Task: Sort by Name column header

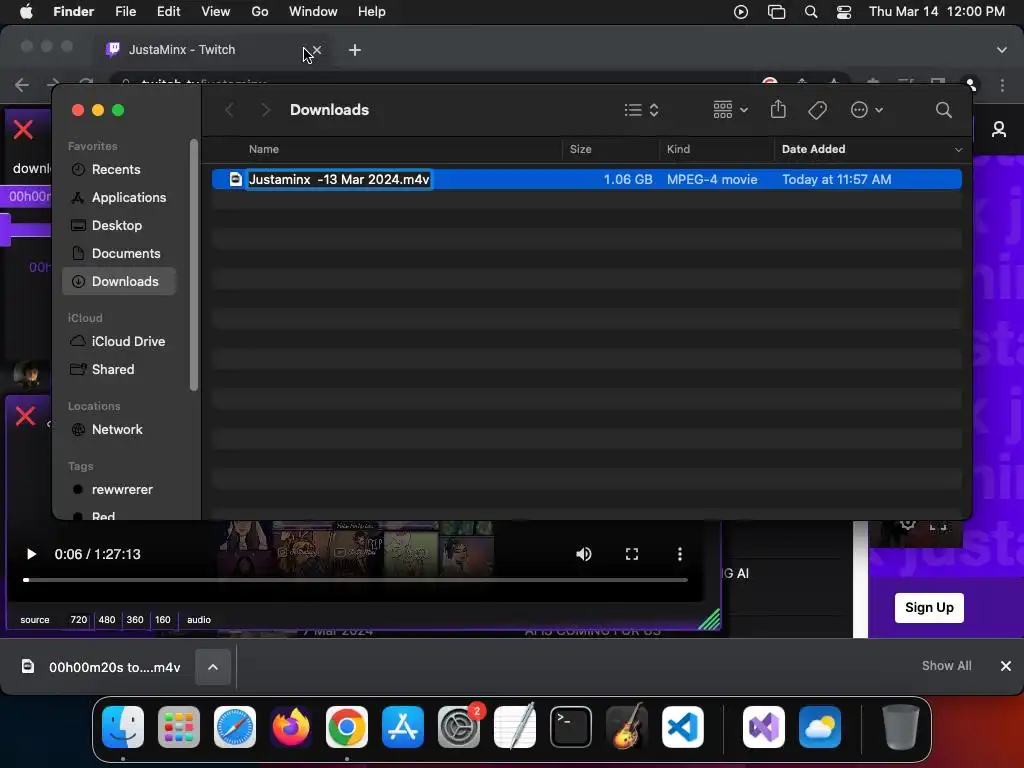Action: tap(264, 149)
